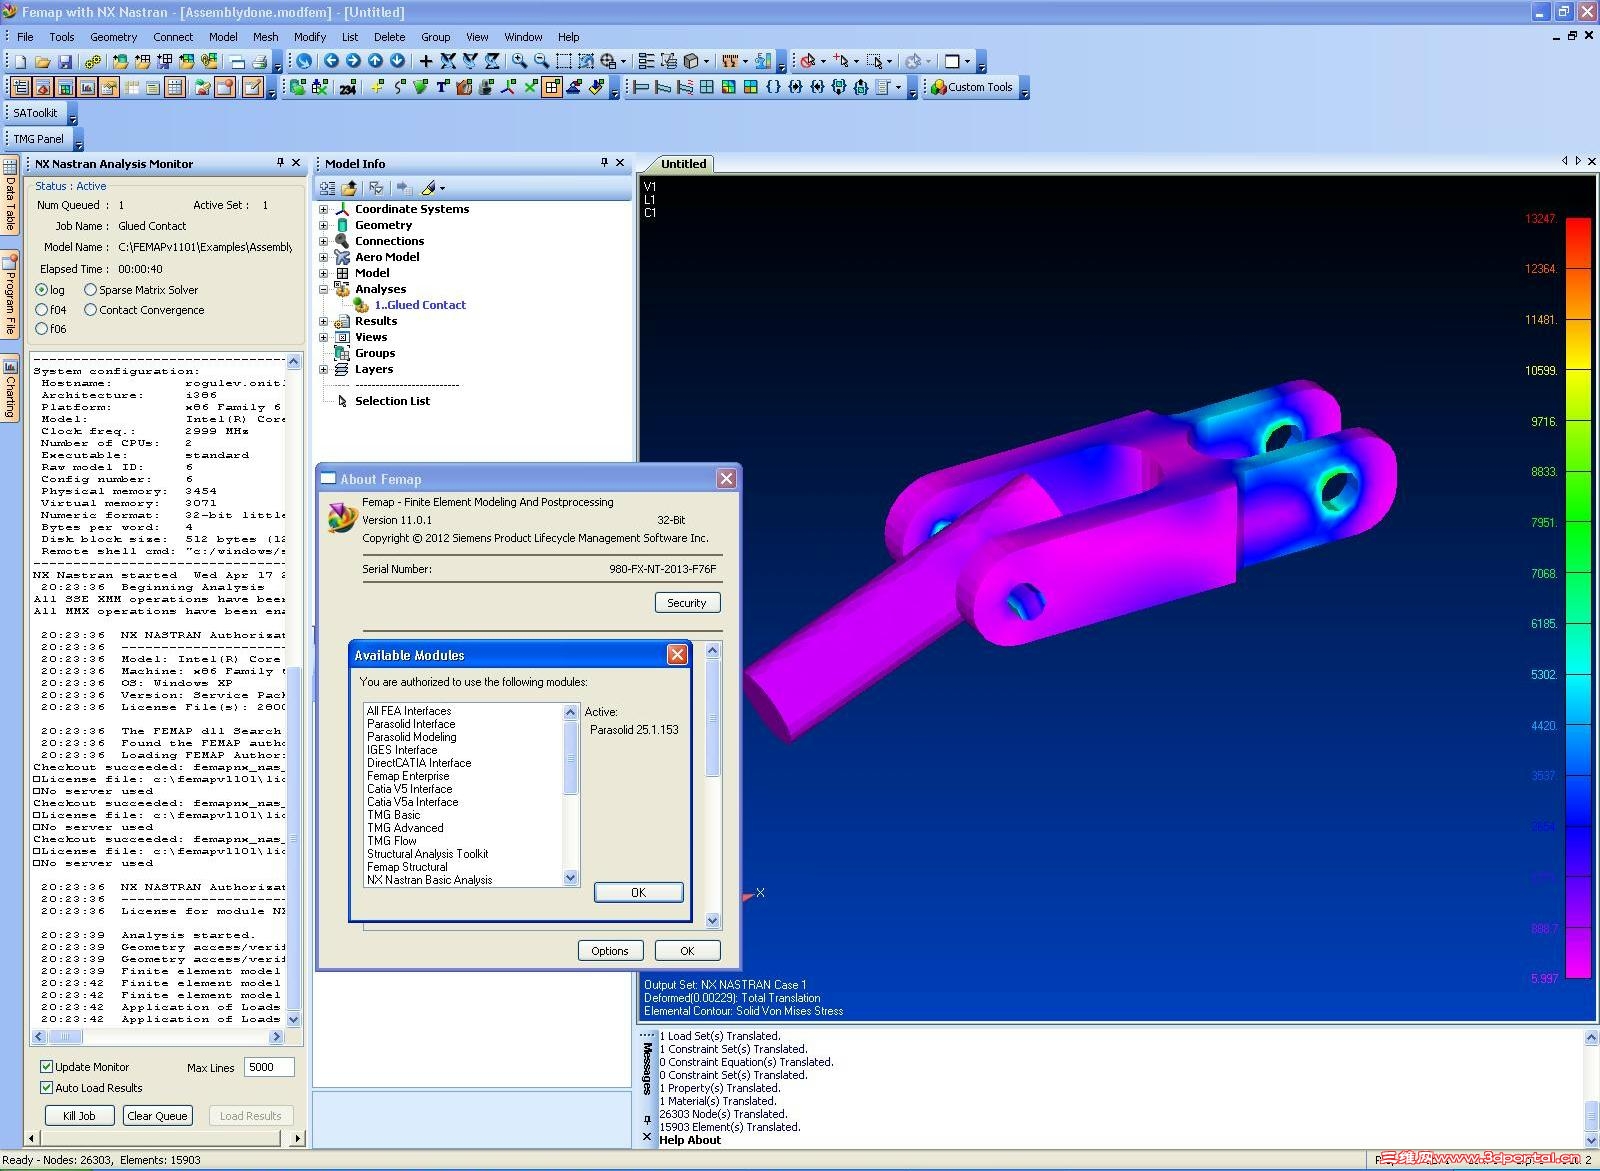The height and width of the screenshot is (1171, 1600).
Task: Click OK button of About Femap dialog
Action: point(687,951)
